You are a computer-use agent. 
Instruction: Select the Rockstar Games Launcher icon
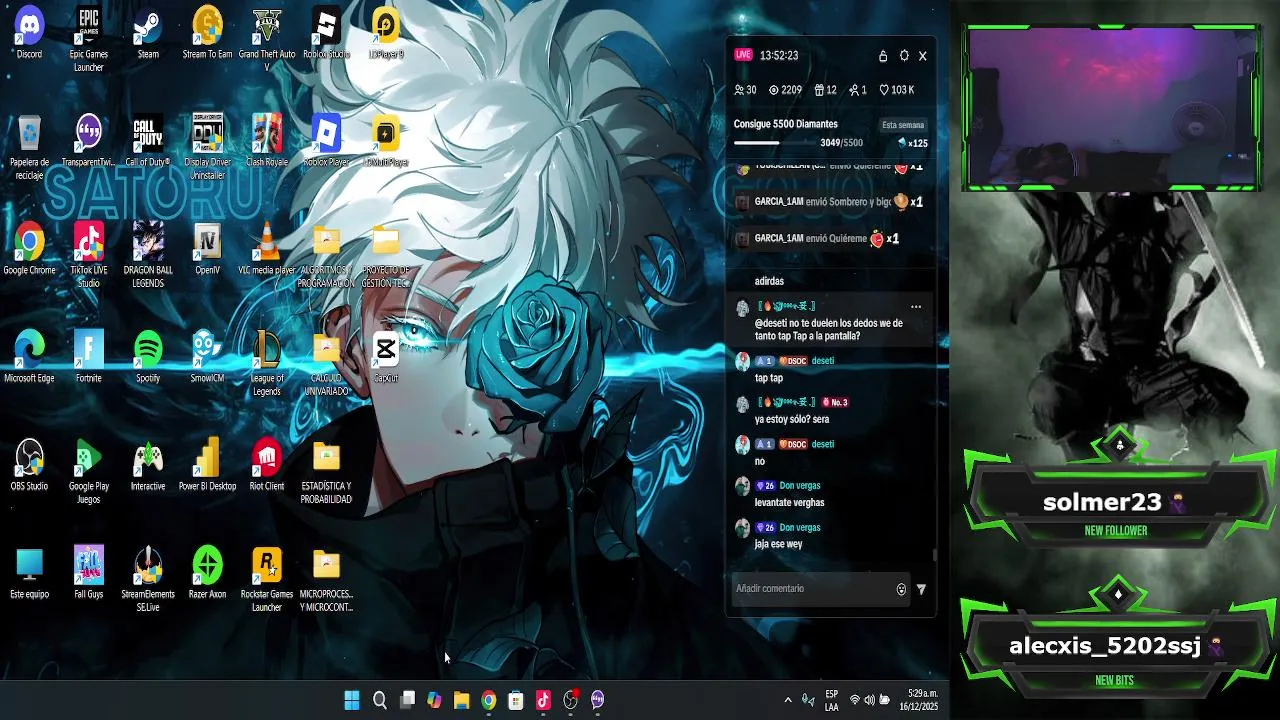tap(266, 579)
